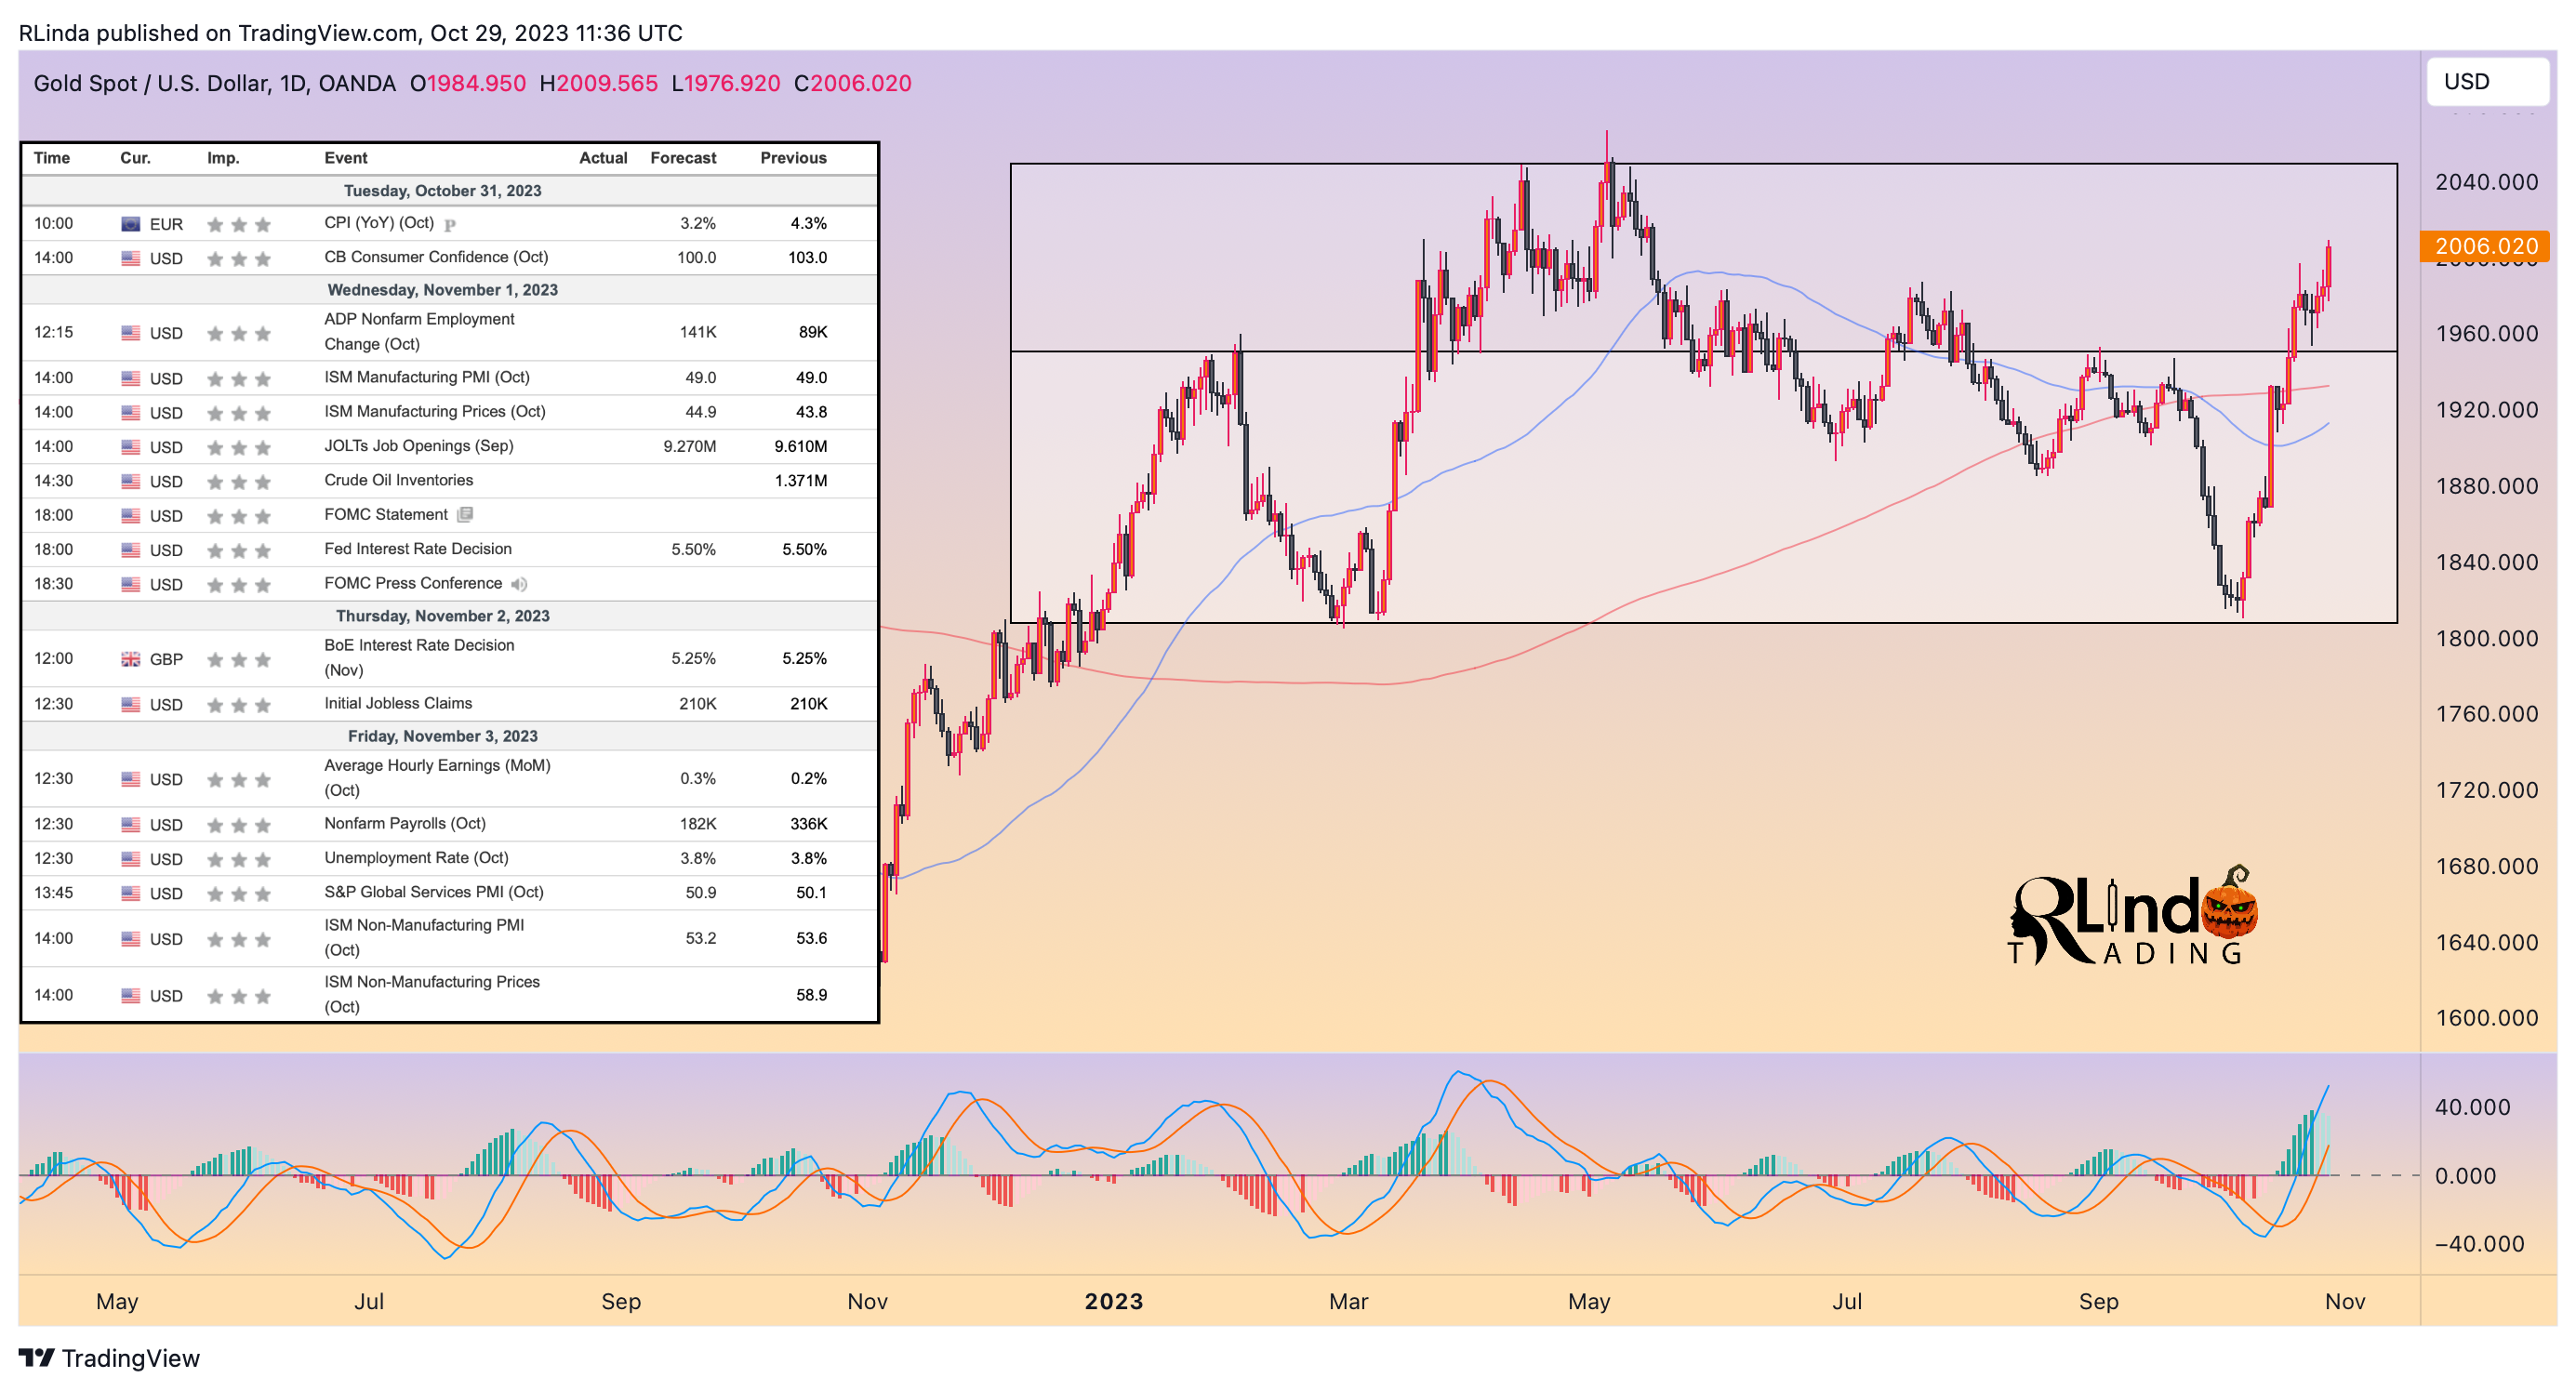Image resolution: width=2576 pixels, height=1391 pixels.
Task: Select the ISM Manufacturing PMI (Oct) event
Action: [427, 377]
